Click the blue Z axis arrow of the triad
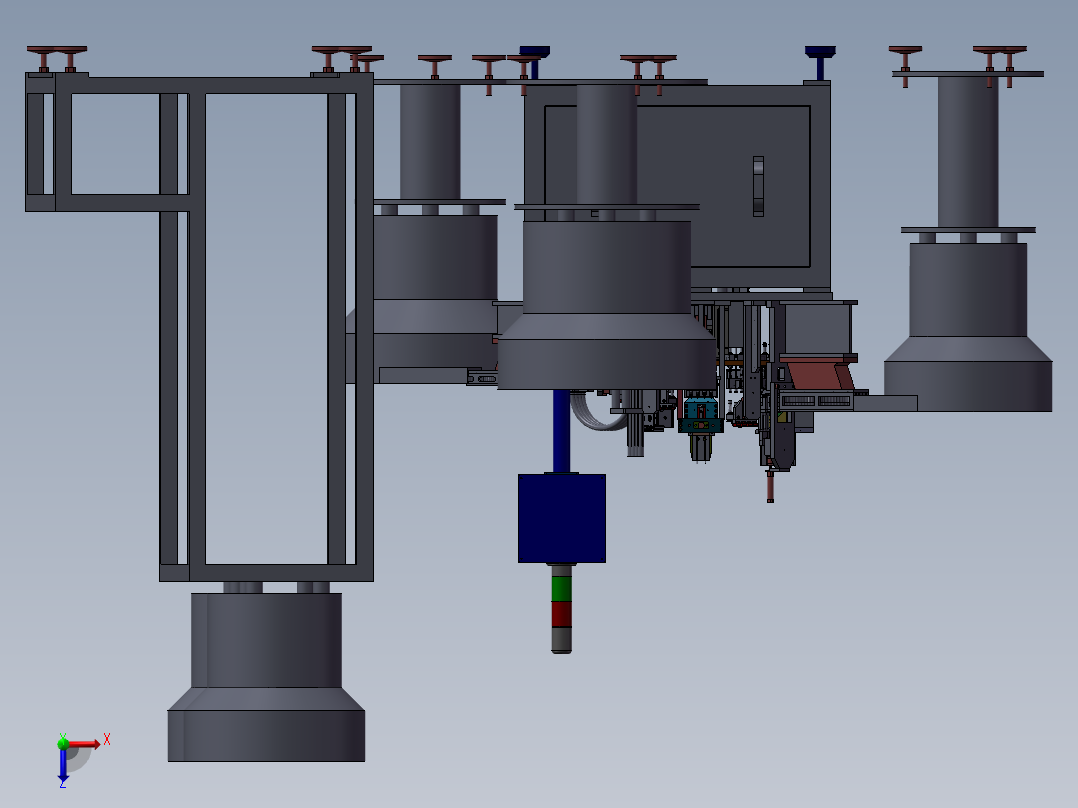 pyautogui.click(x=63, y=765)
